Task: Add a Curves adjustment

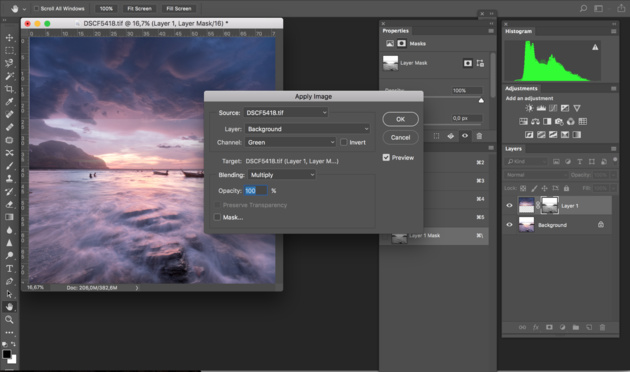Action: tap(553, 108)
